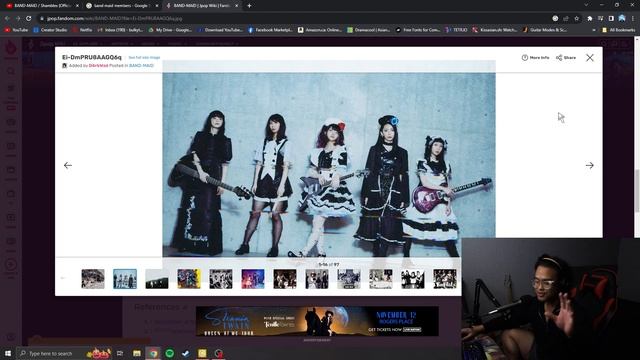This screenshot has width=640, height=360.
Task: Select the seventh dark sepia thumbnail
Action: [x=285, y=279]
